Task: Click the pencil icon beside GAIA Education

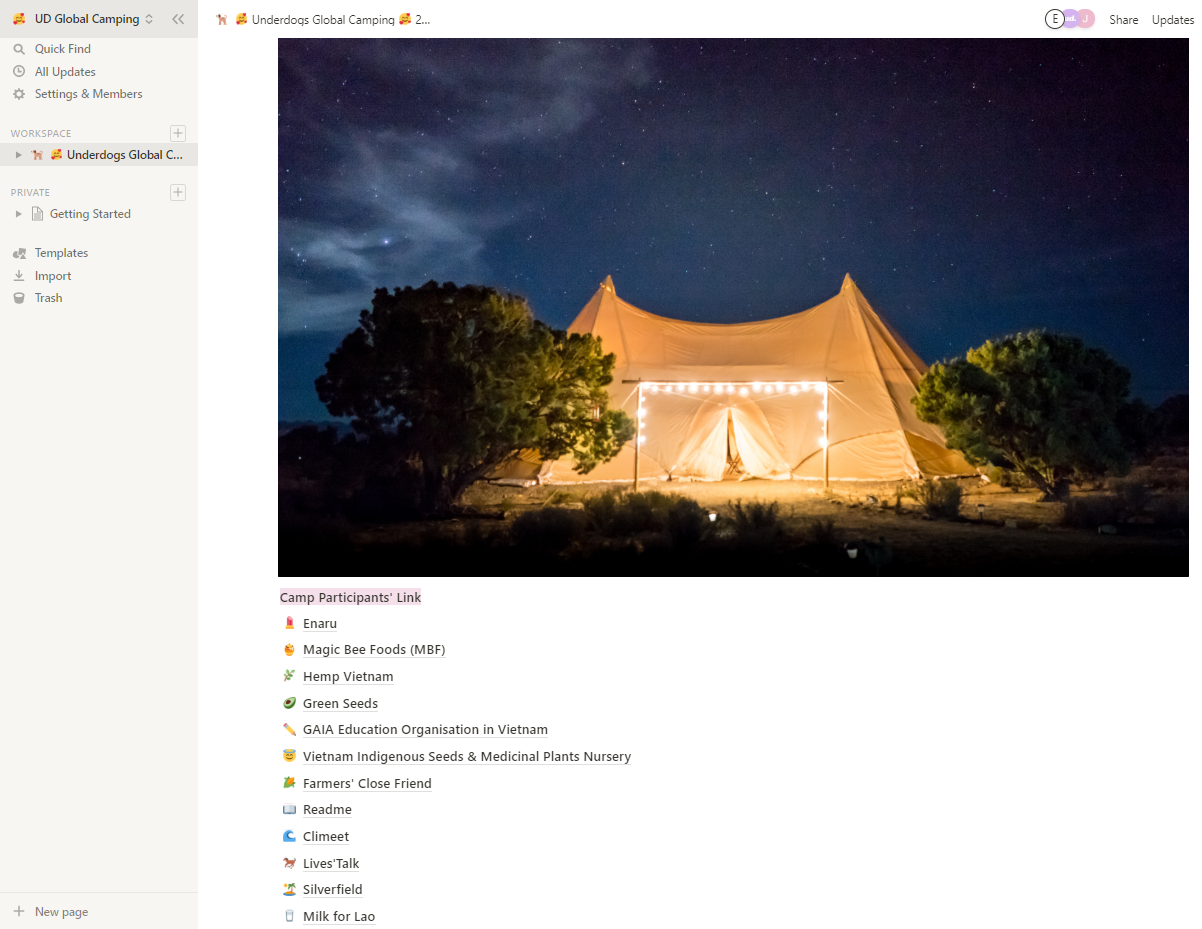Action: [289, 730]
